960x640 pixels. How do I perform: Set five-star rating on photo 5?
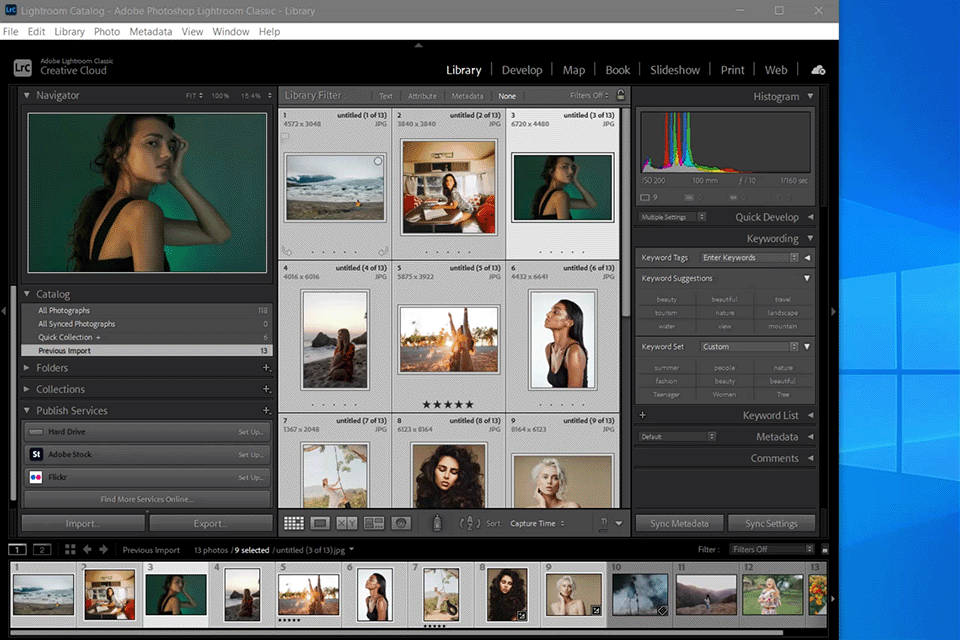(470, 404)
